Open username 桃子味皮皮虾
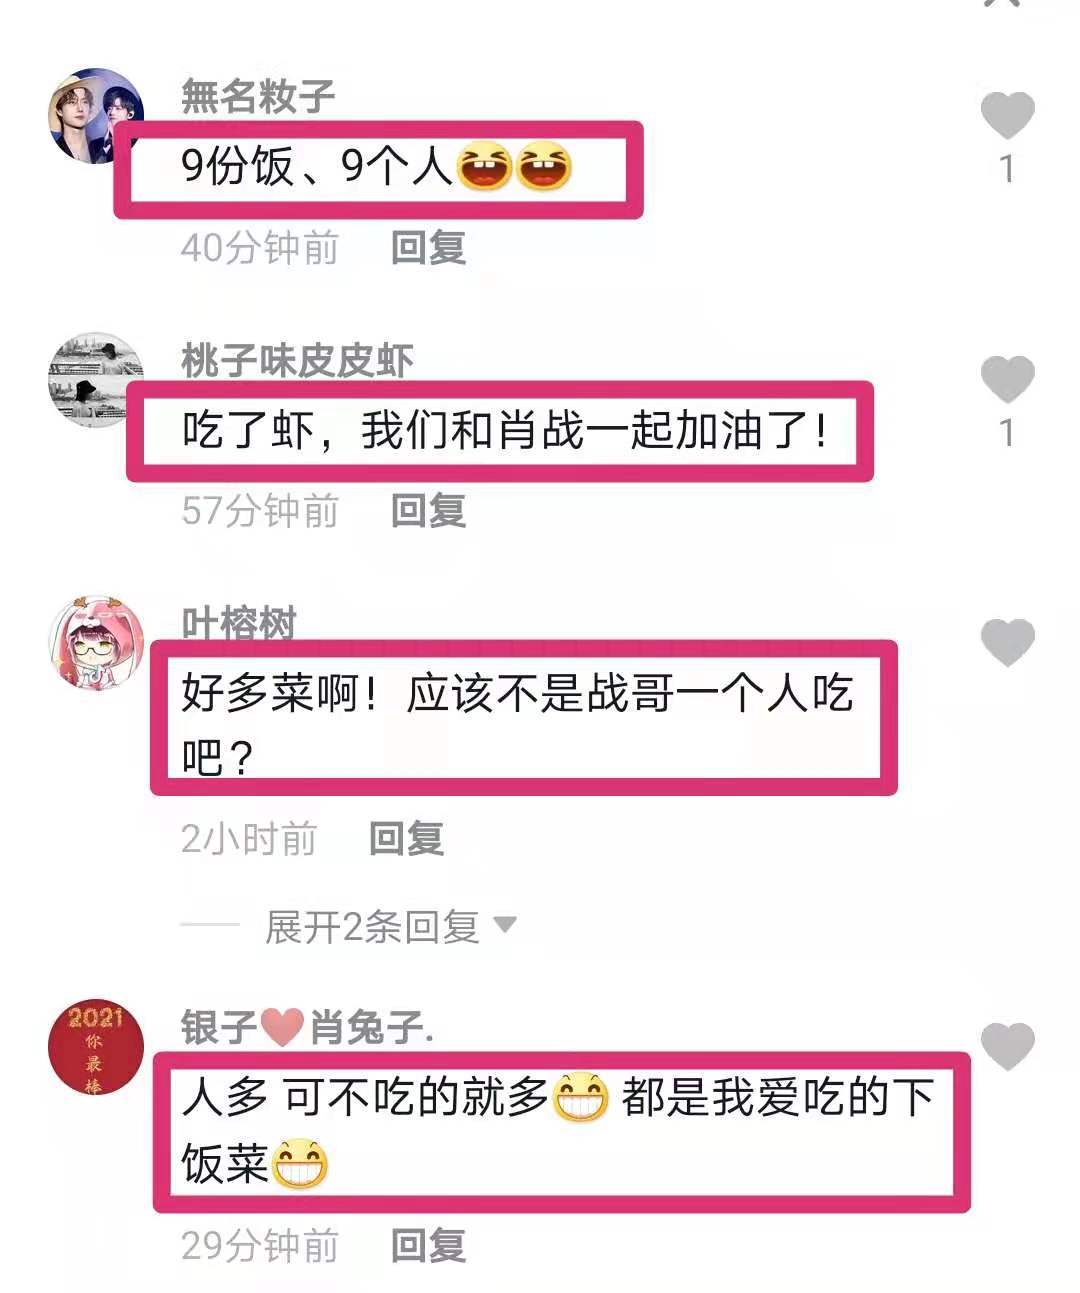 pyautogui.click(x=297, y=361)
